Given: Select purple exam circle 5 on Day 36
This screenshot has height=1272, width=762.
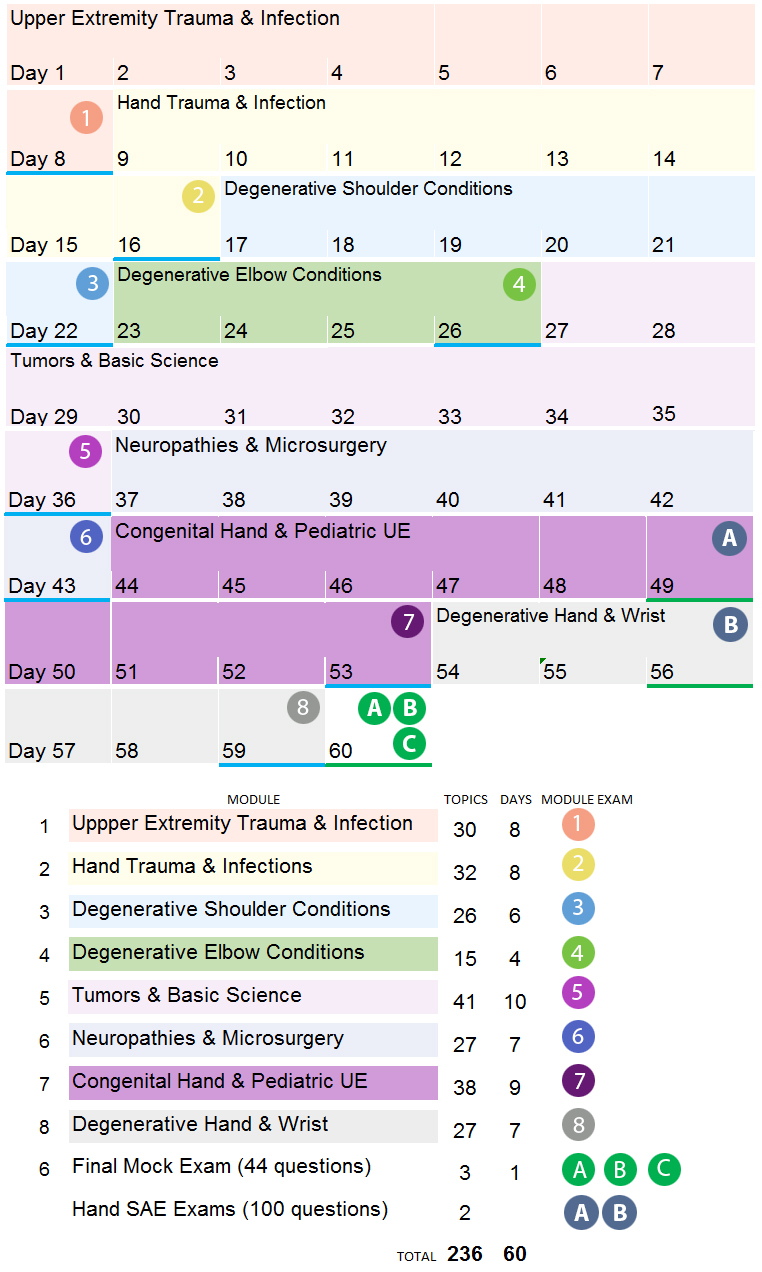Looking at the screenshot, I should 85,452.
